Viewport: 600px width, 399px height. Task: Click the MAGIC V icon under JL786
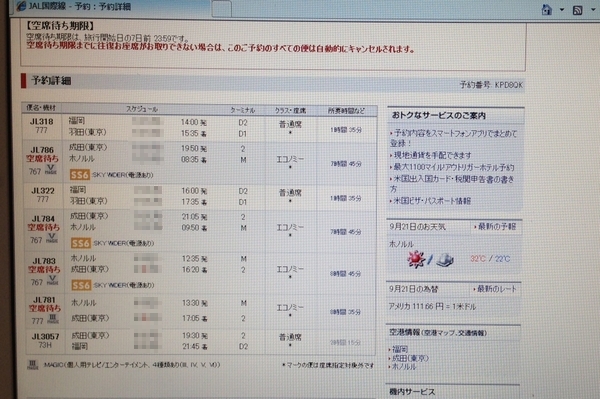pyautogui.click(x=51, y=170)
